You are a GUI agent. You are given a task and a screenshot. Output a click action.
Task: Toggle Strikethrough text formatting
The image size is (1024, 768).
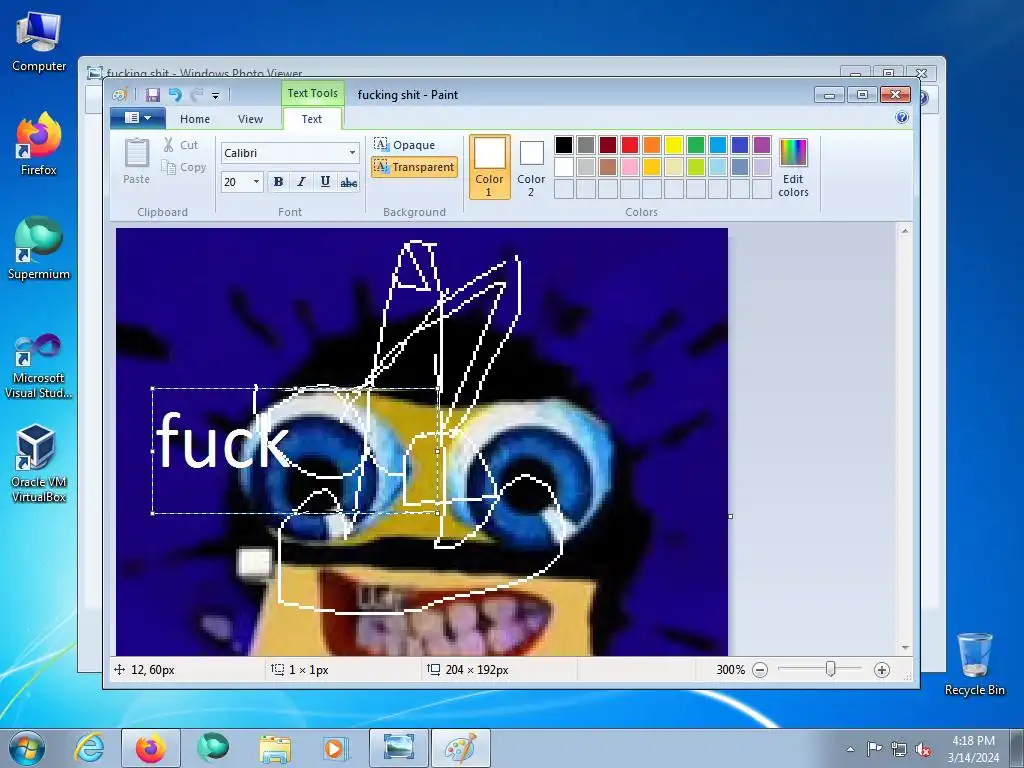(x=349, y=182)
